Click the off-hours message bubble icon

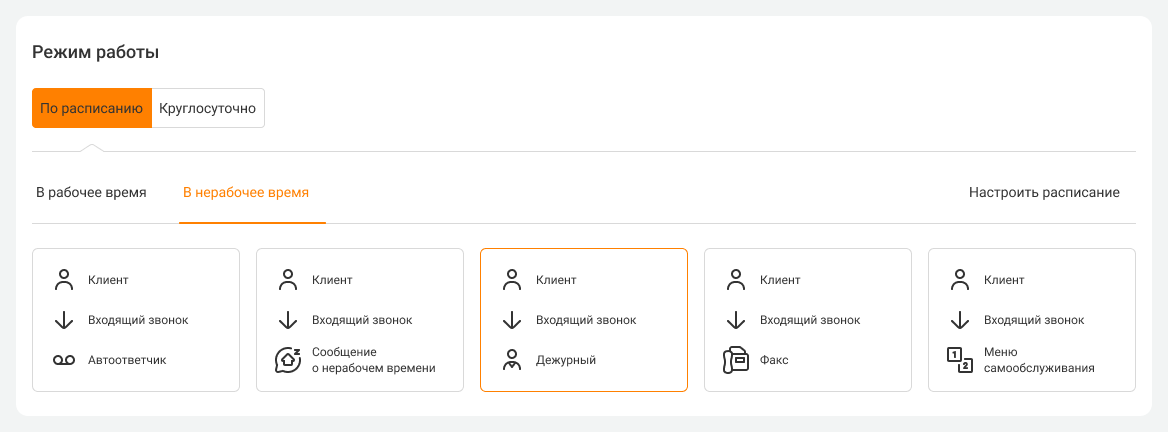pyautogui.click(x=288, y=360)
